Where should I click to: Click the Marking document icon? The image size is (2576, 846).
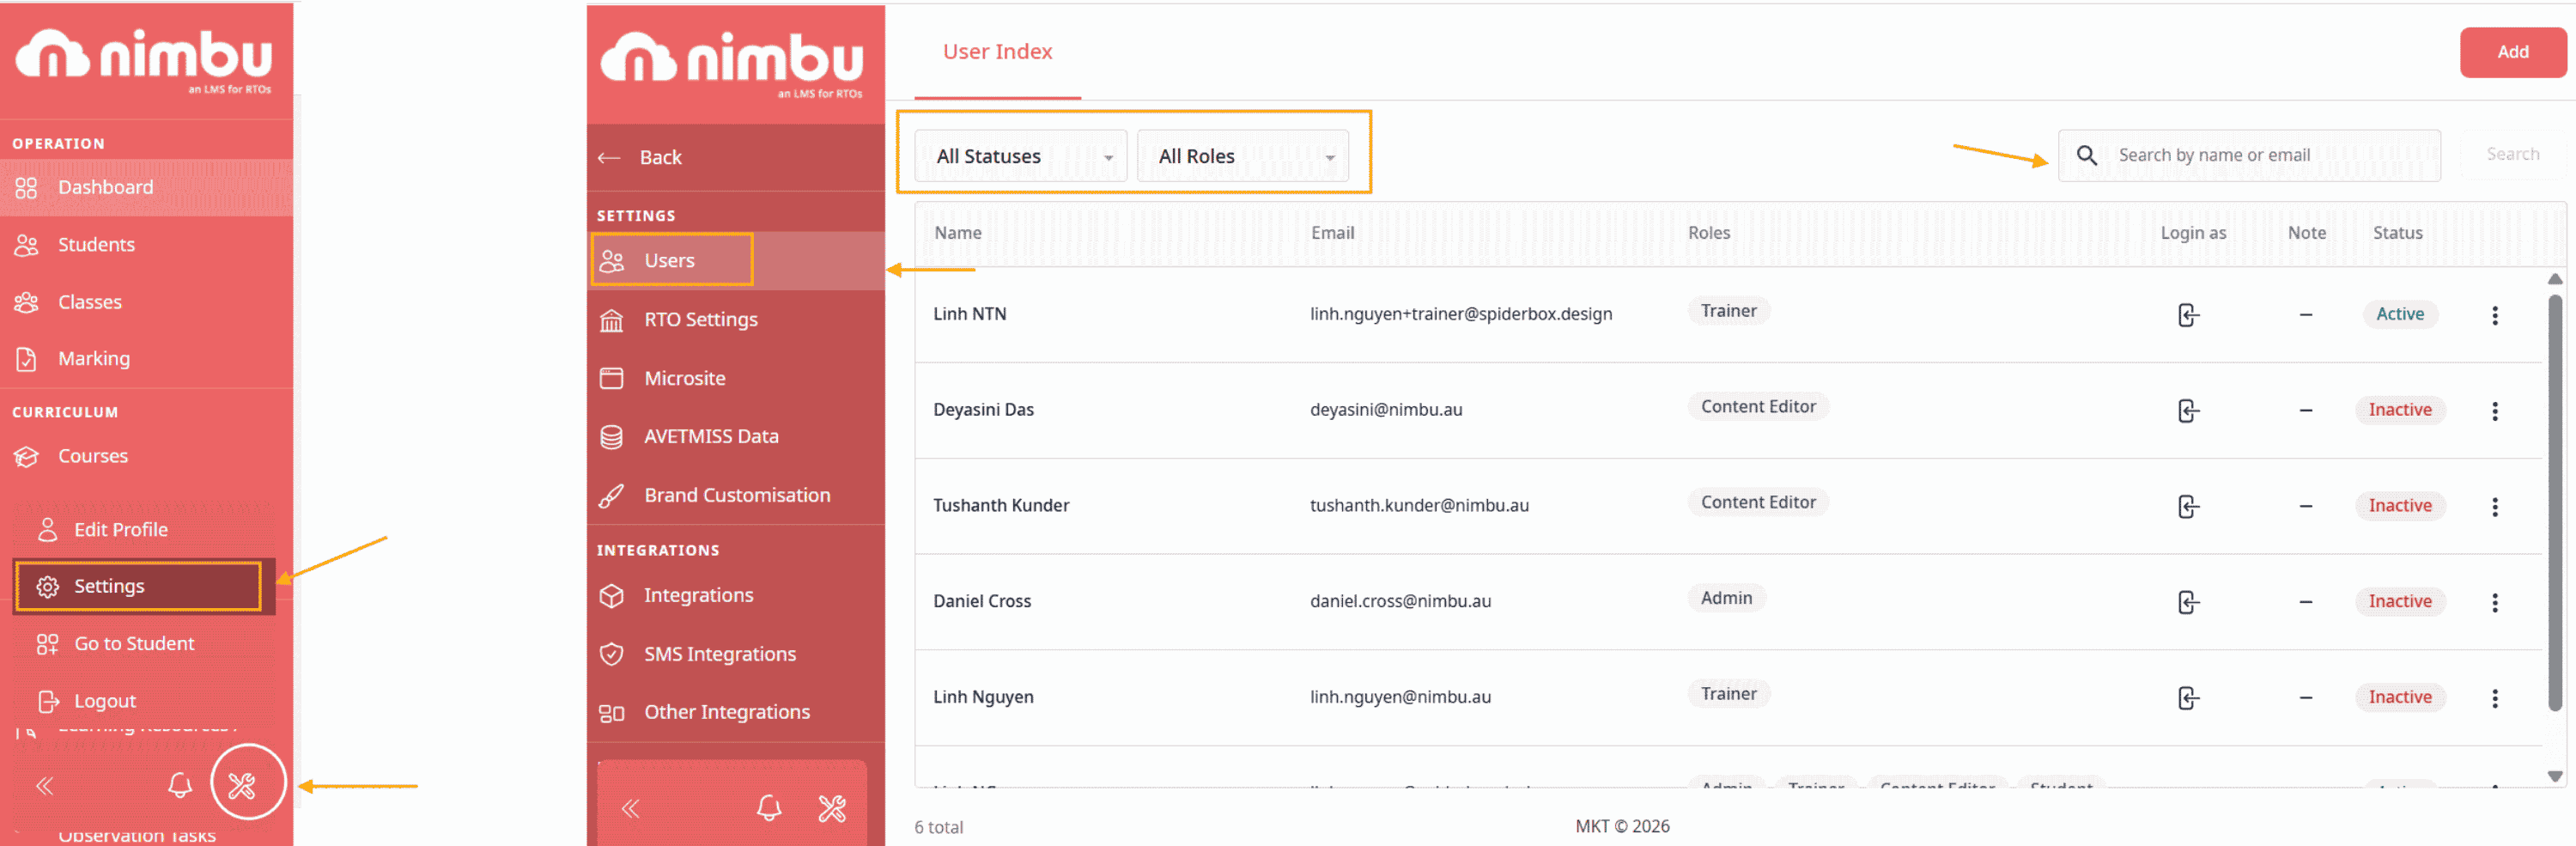26,359
